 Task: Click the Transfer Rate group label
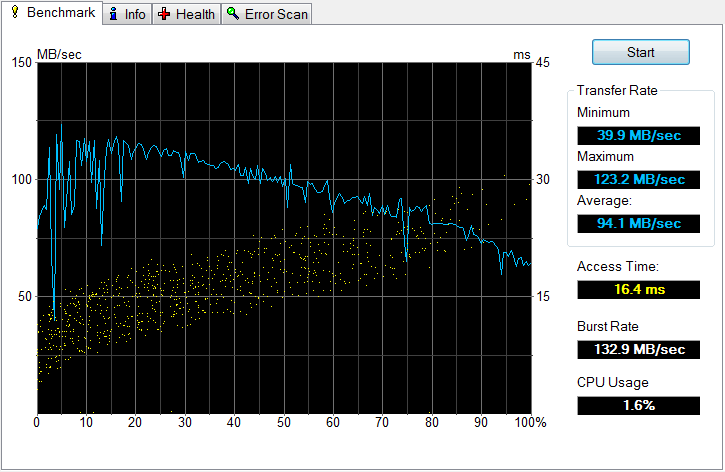(617, 90)
